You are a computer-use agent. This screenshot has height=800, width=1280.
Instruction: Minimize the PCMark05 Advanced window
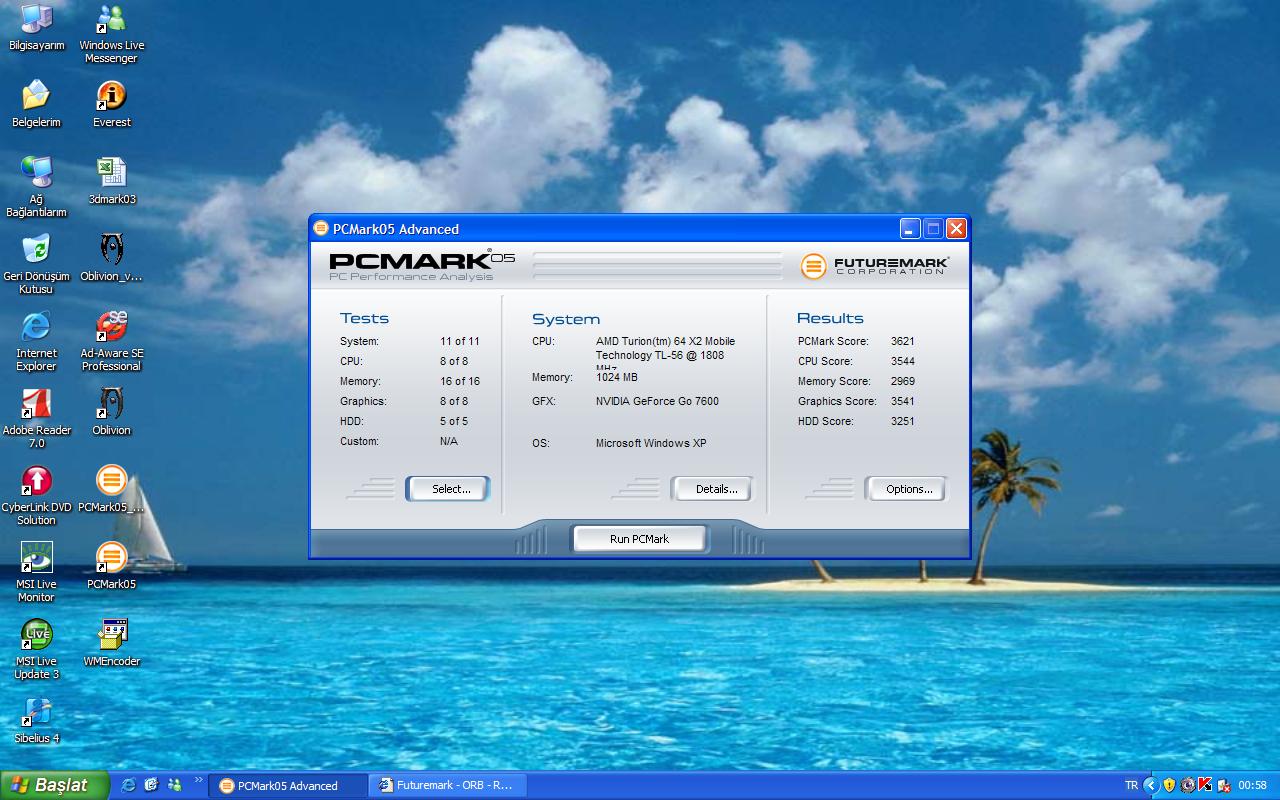click(x=910, y=228)
